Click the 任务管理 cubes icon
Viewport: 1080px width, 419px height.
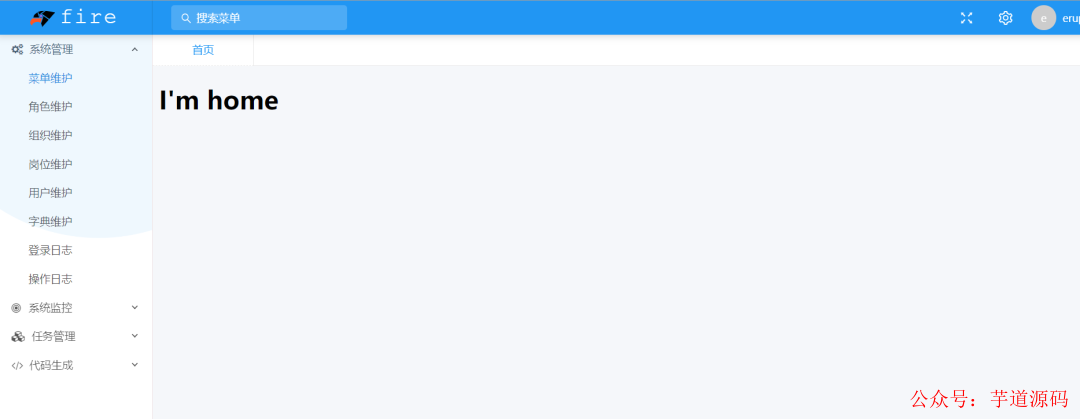[x=18, y=337]
